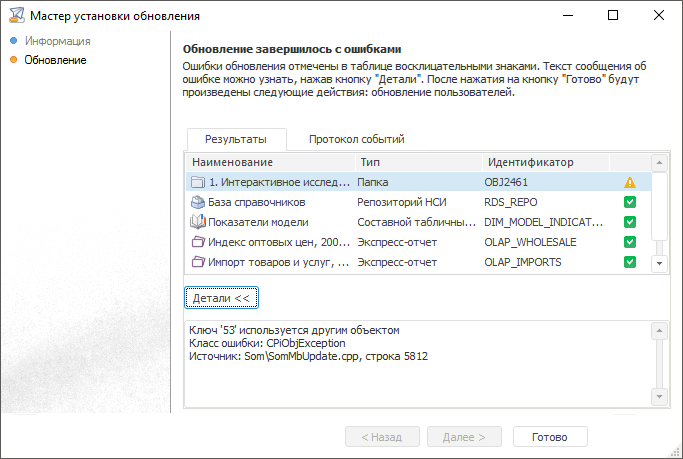Click the Индекс оптовых цен report icon
The height and width of the screenshot is (459, 683).
coord(197,242)
